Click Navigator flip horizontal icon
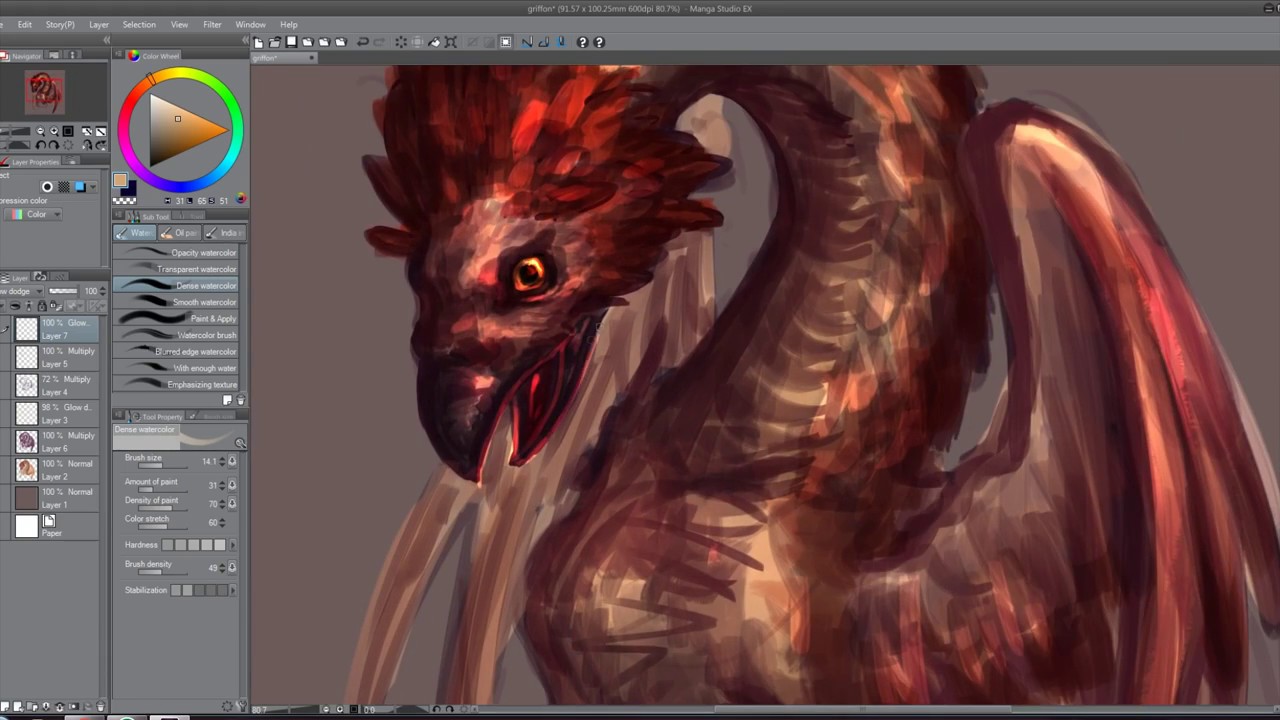This screenshot has width=1280, height=720. pyautogui.click(x=87, y=145)
